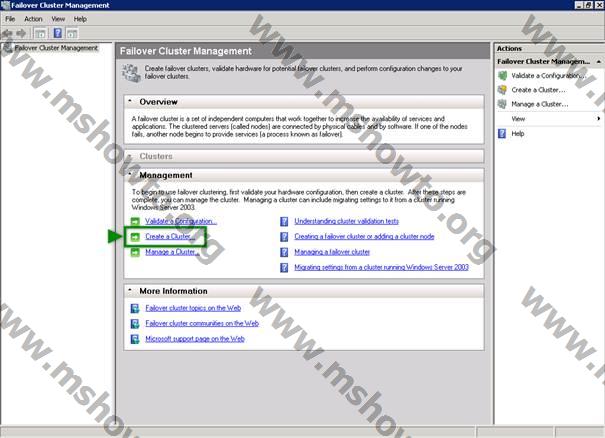The width and height of the screenshot is (605, 438).
Task: Click Manage a Cluster... in Actions pane
Action: [x=540, y=104]
